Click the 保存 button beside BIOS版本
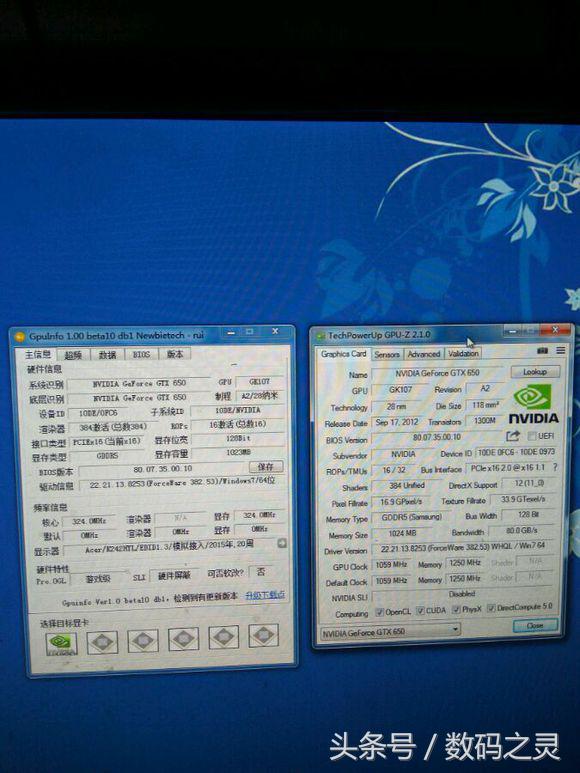The image size is (580, 773). 266,466
